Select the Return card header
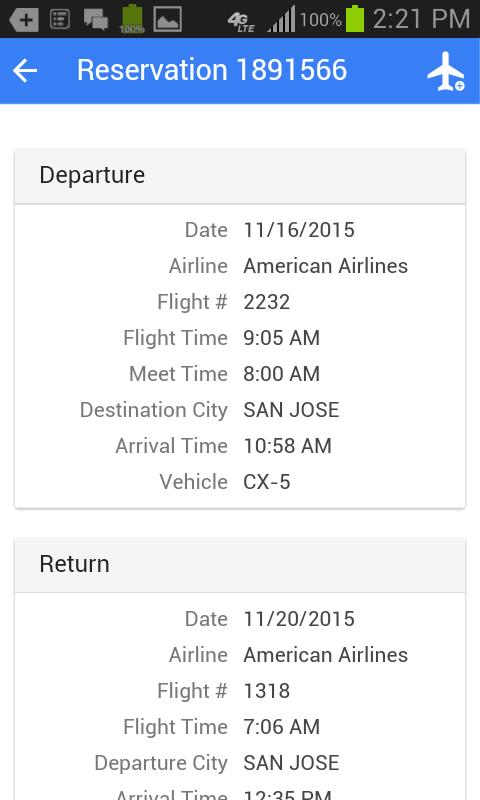 tap(240, 565)
